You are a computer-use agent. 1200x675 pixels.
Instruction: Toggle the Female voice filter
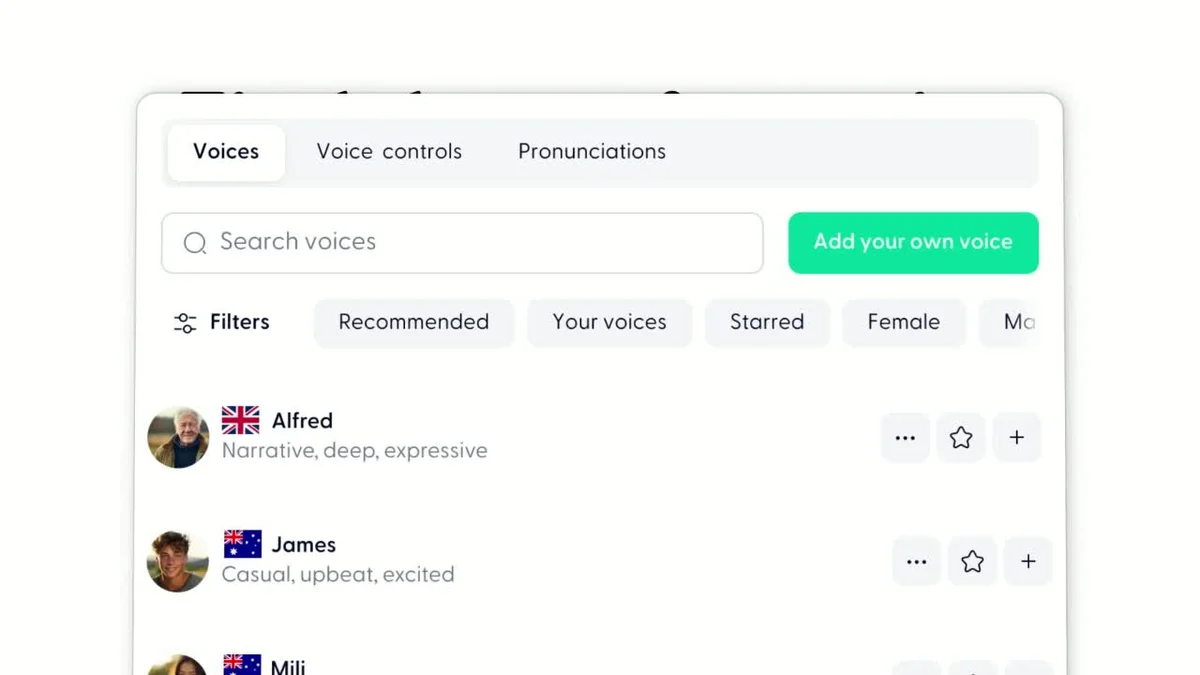coord(903,322)
